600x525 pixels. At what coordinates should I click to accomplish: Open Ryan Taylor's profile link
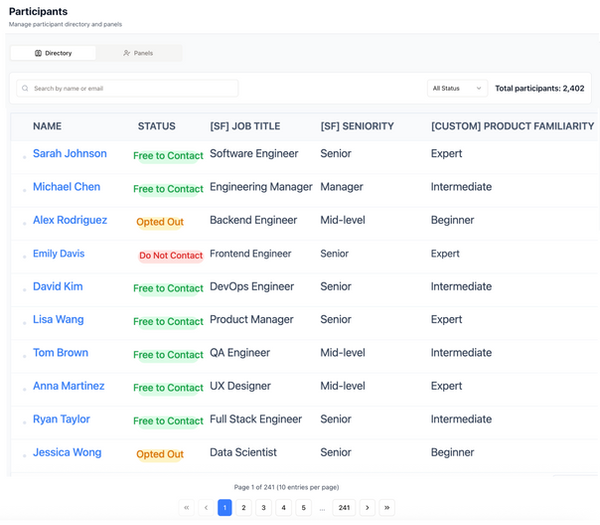[61, 419]
